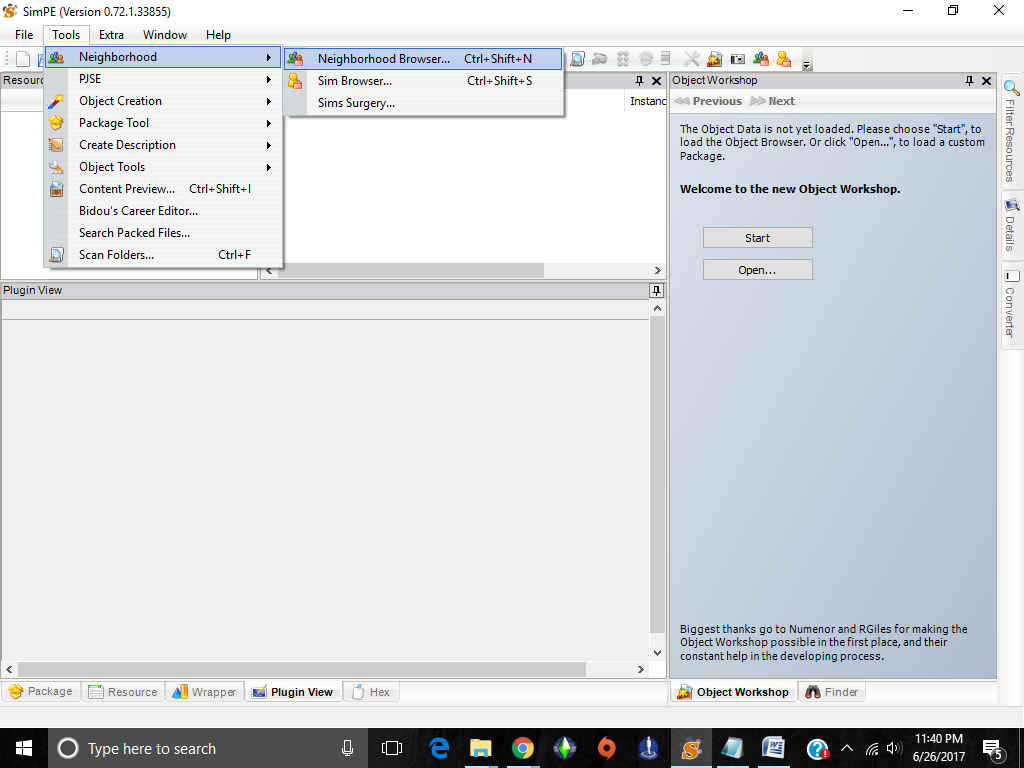Viewport: 1024px width, 768px height.
Task: Select Sim Browser from the submenu
Action: [354, 81]
